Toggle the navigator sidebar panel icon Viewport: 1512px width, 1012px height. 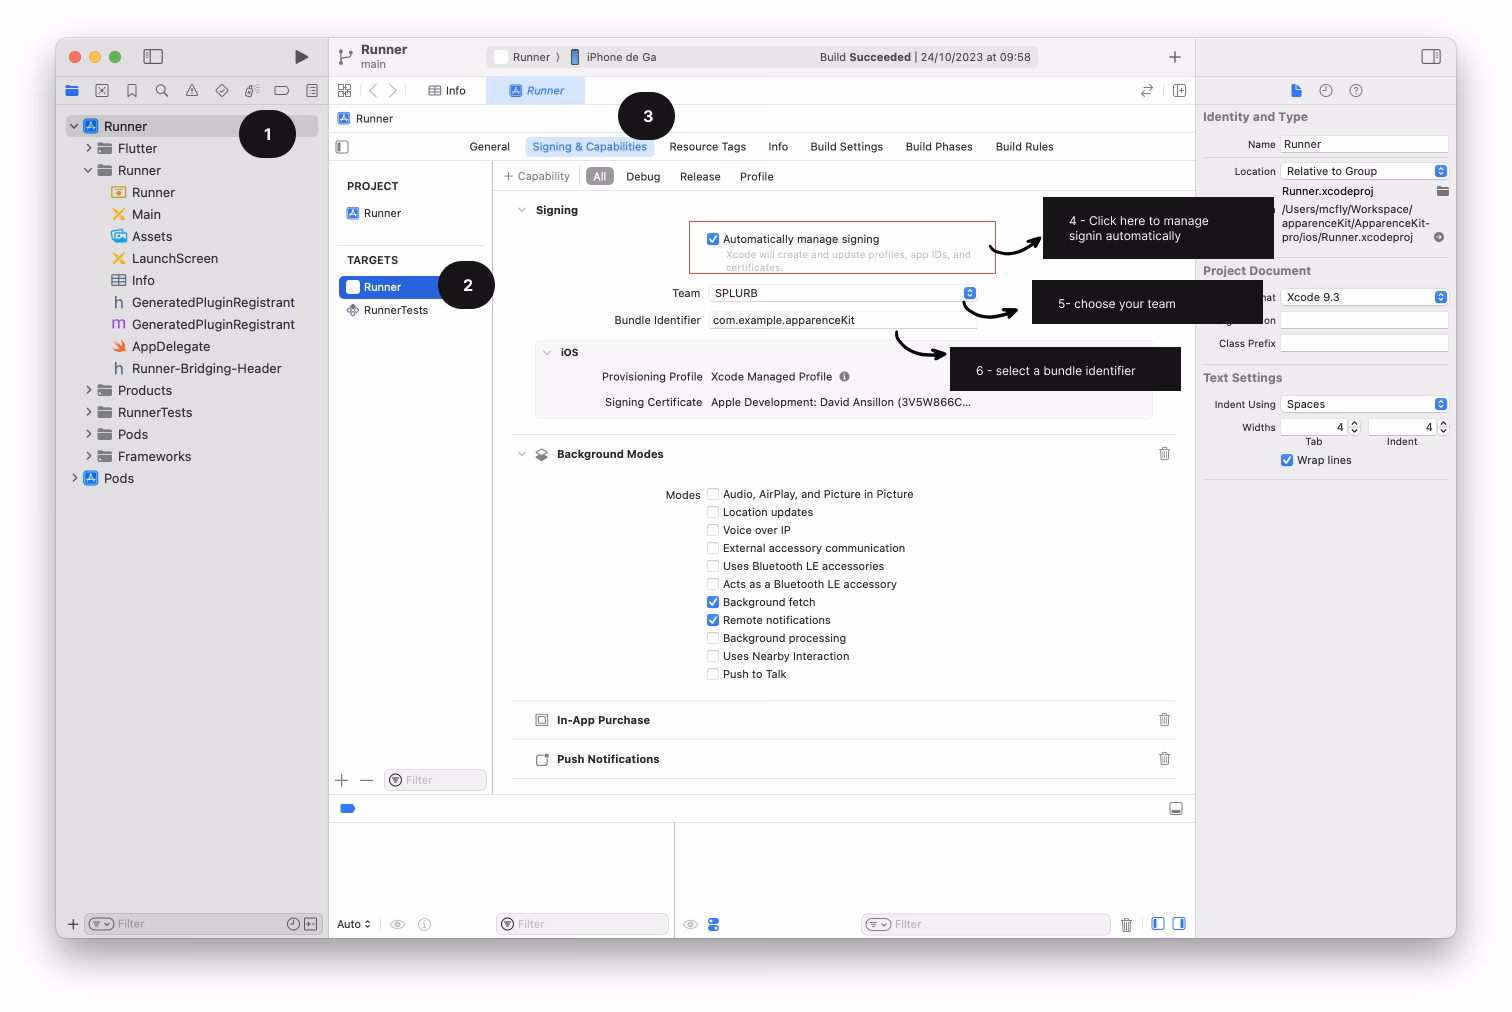[x=153, y=57]
